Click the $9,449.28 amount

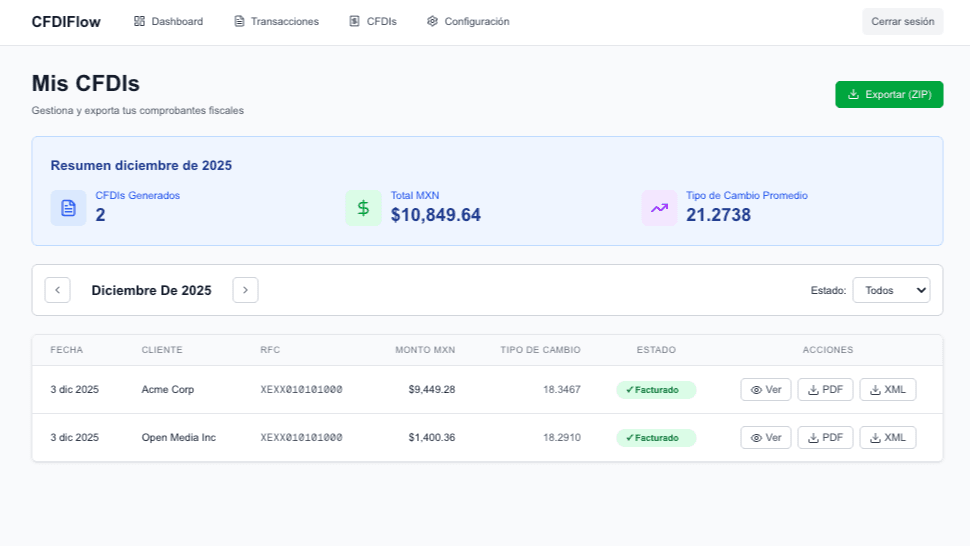432,390
